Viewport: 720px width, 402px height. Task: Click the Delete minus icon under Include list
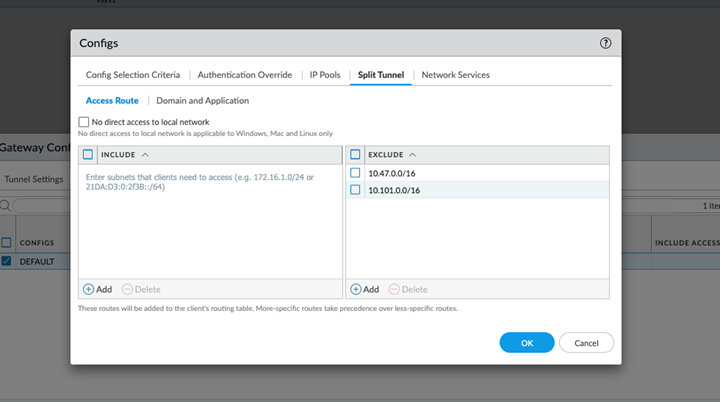(x=127, y=289)
